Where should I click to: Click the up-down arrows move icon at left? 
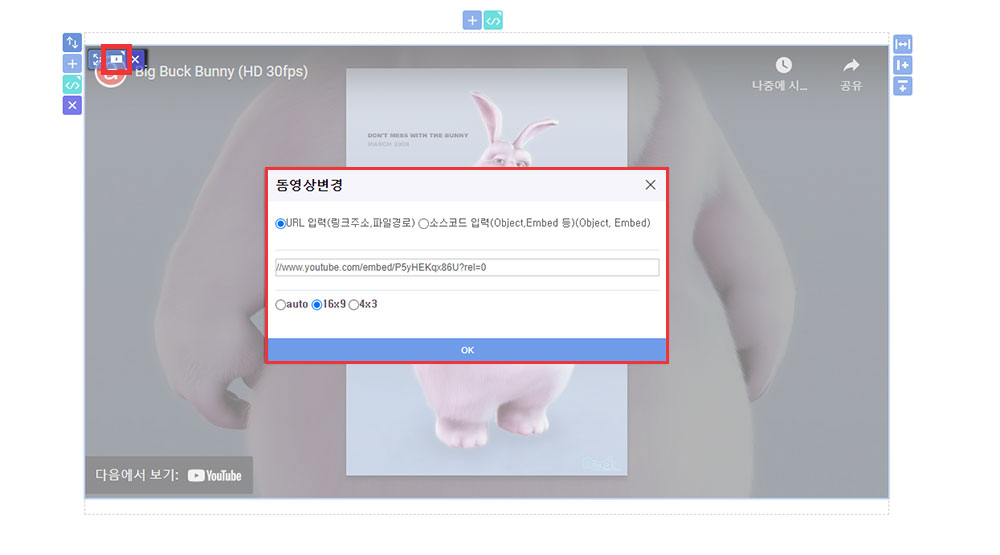[72, 42]
